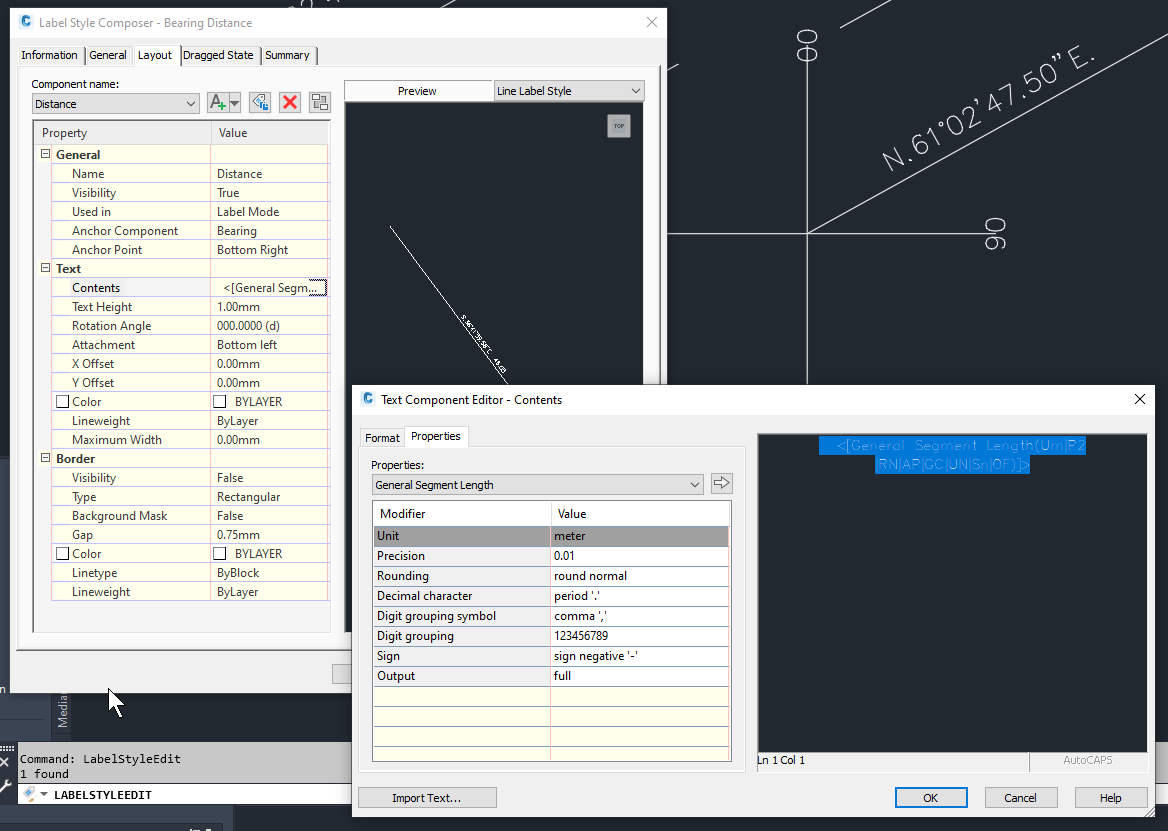Click the TOP view indicator in the preview
Screen dimensions: 1168x831
tap(619, 126)
